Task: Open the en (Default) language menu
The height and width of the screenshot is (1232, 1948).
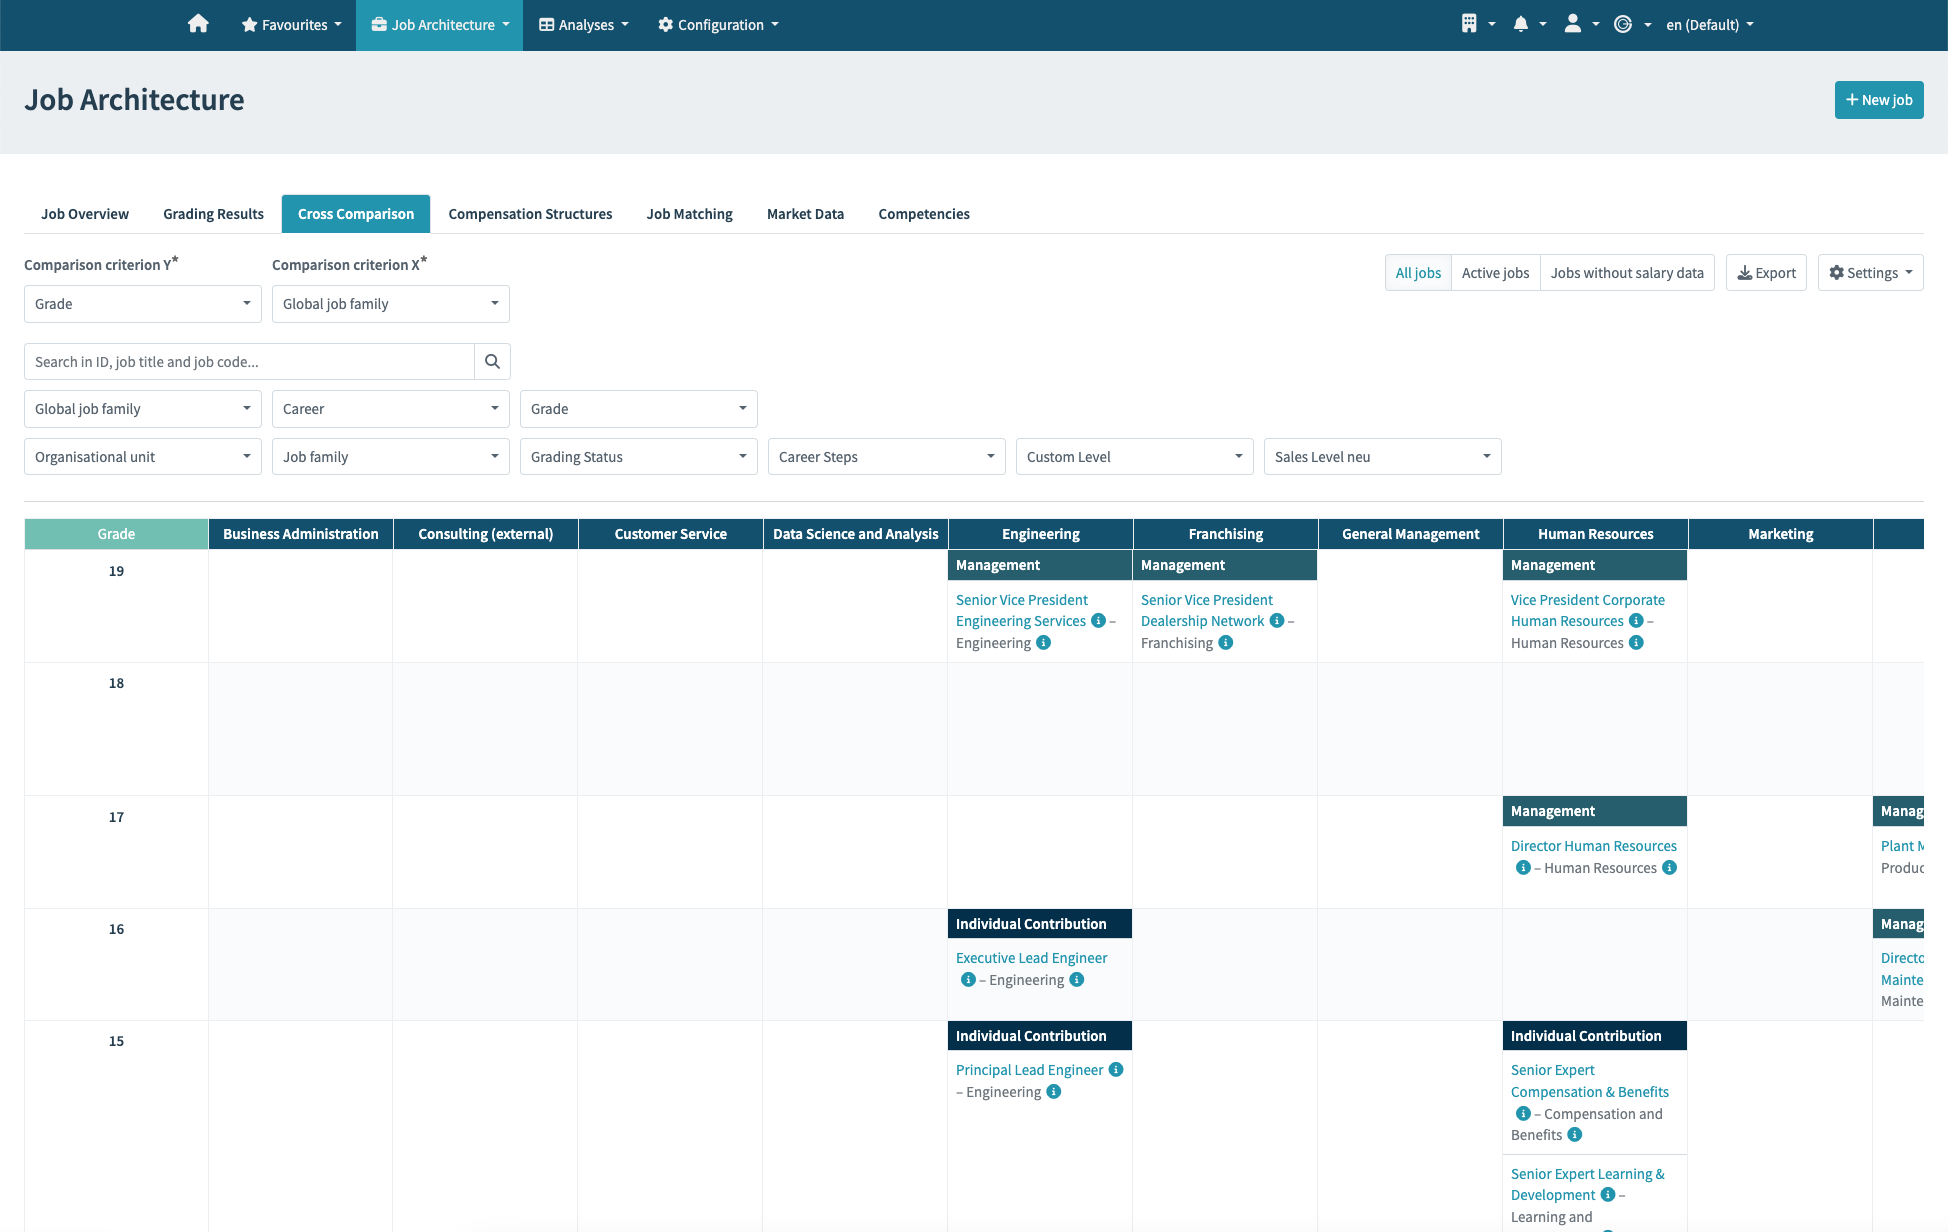Action: pos(1710,25)
